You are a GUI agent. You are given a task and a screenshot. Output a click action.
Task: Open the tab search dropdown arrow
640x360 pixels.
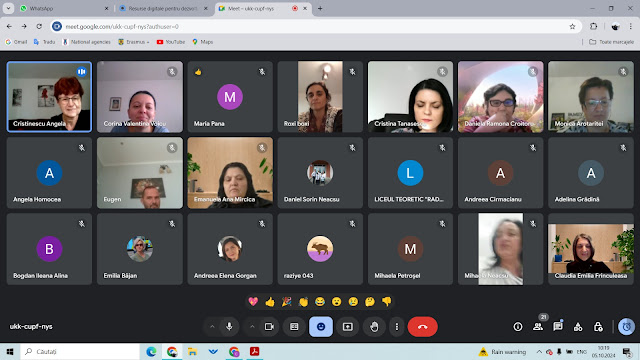8,8
